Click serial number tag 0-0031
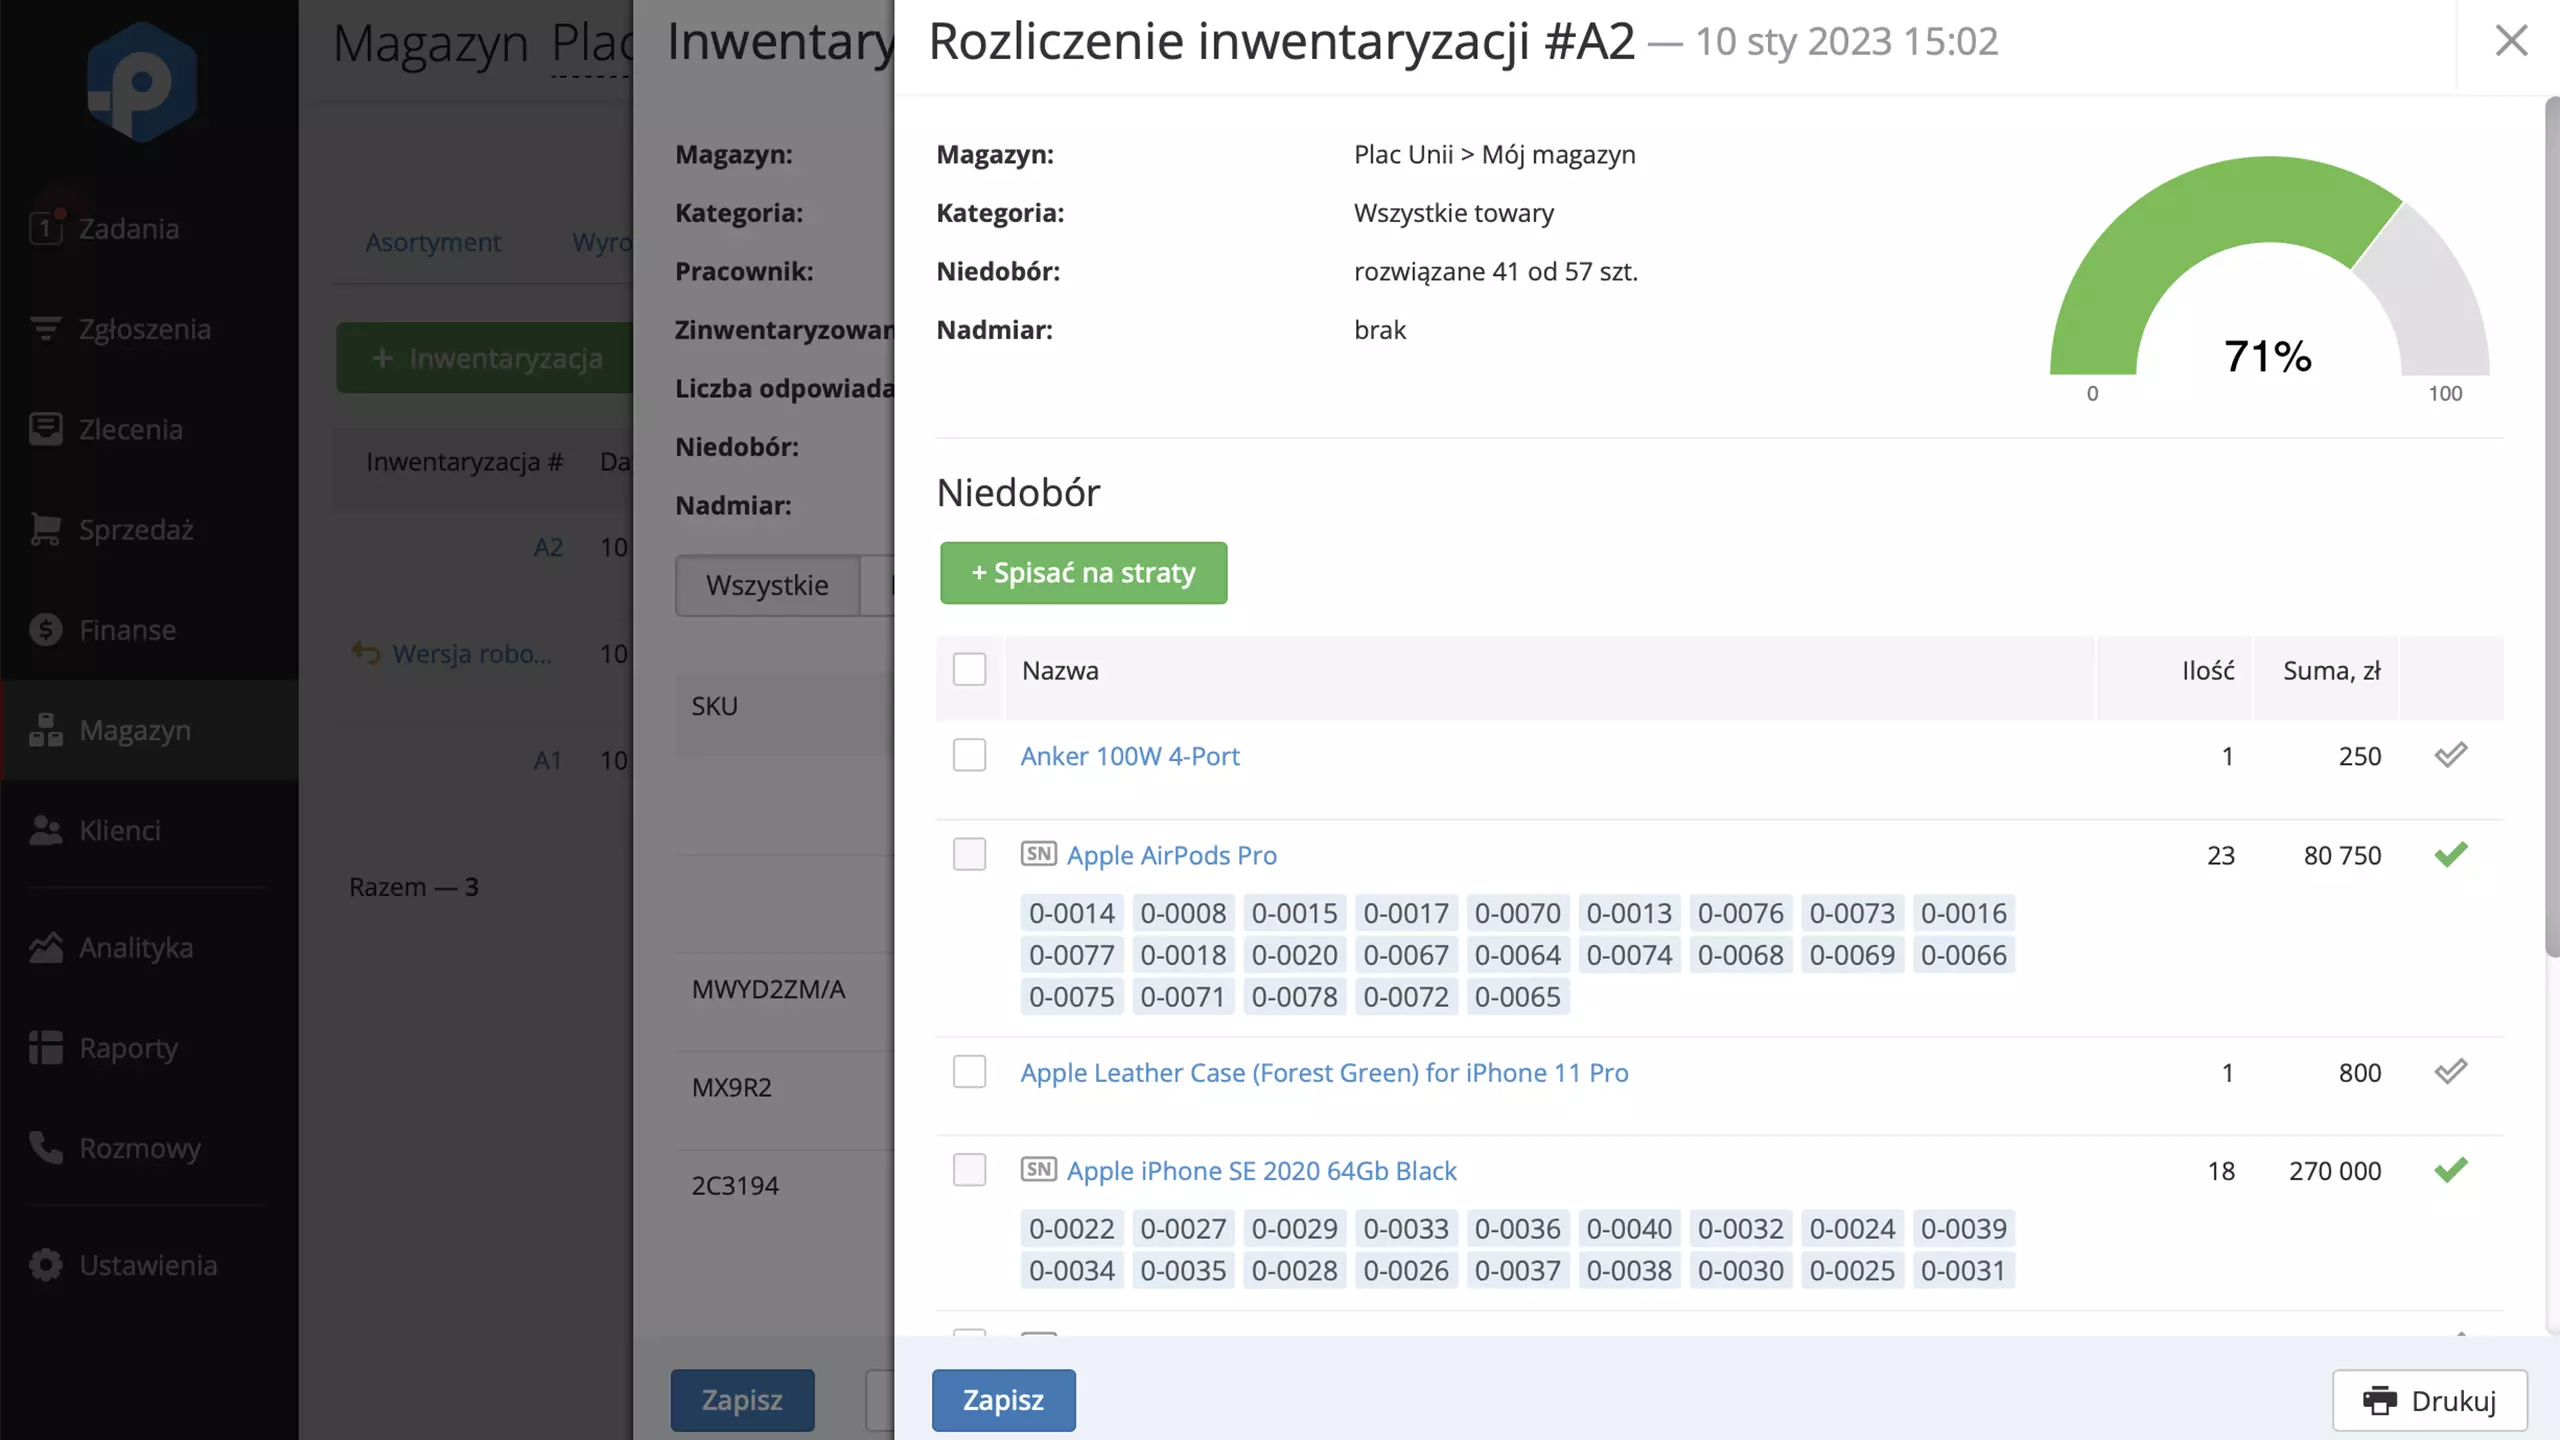This screenshot has width=2560, height=1440. 1963,1270
